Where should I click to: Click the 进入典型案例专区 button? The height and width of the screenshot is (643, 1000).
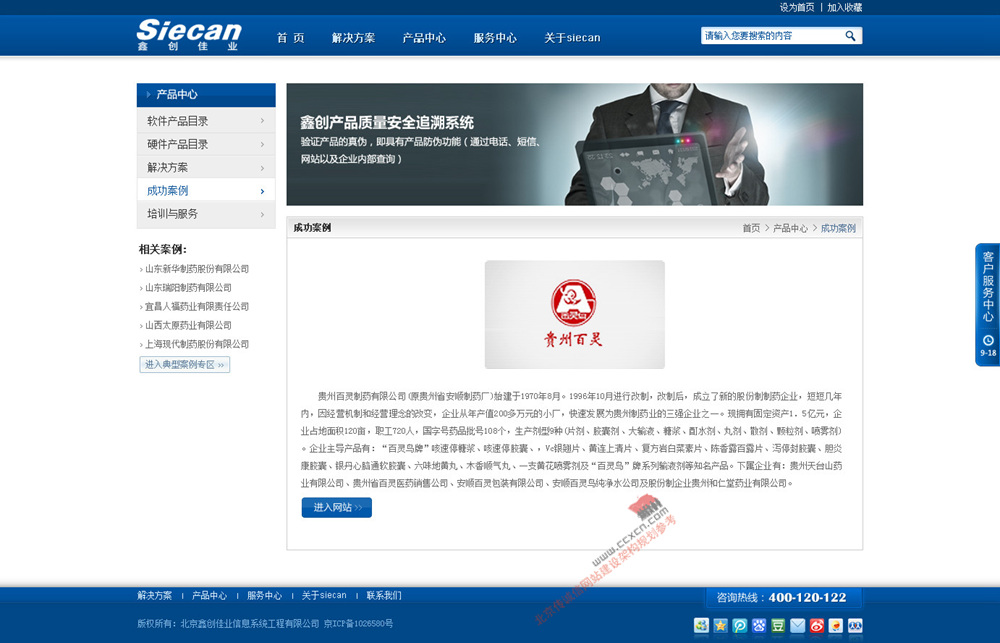pos(184,364)
